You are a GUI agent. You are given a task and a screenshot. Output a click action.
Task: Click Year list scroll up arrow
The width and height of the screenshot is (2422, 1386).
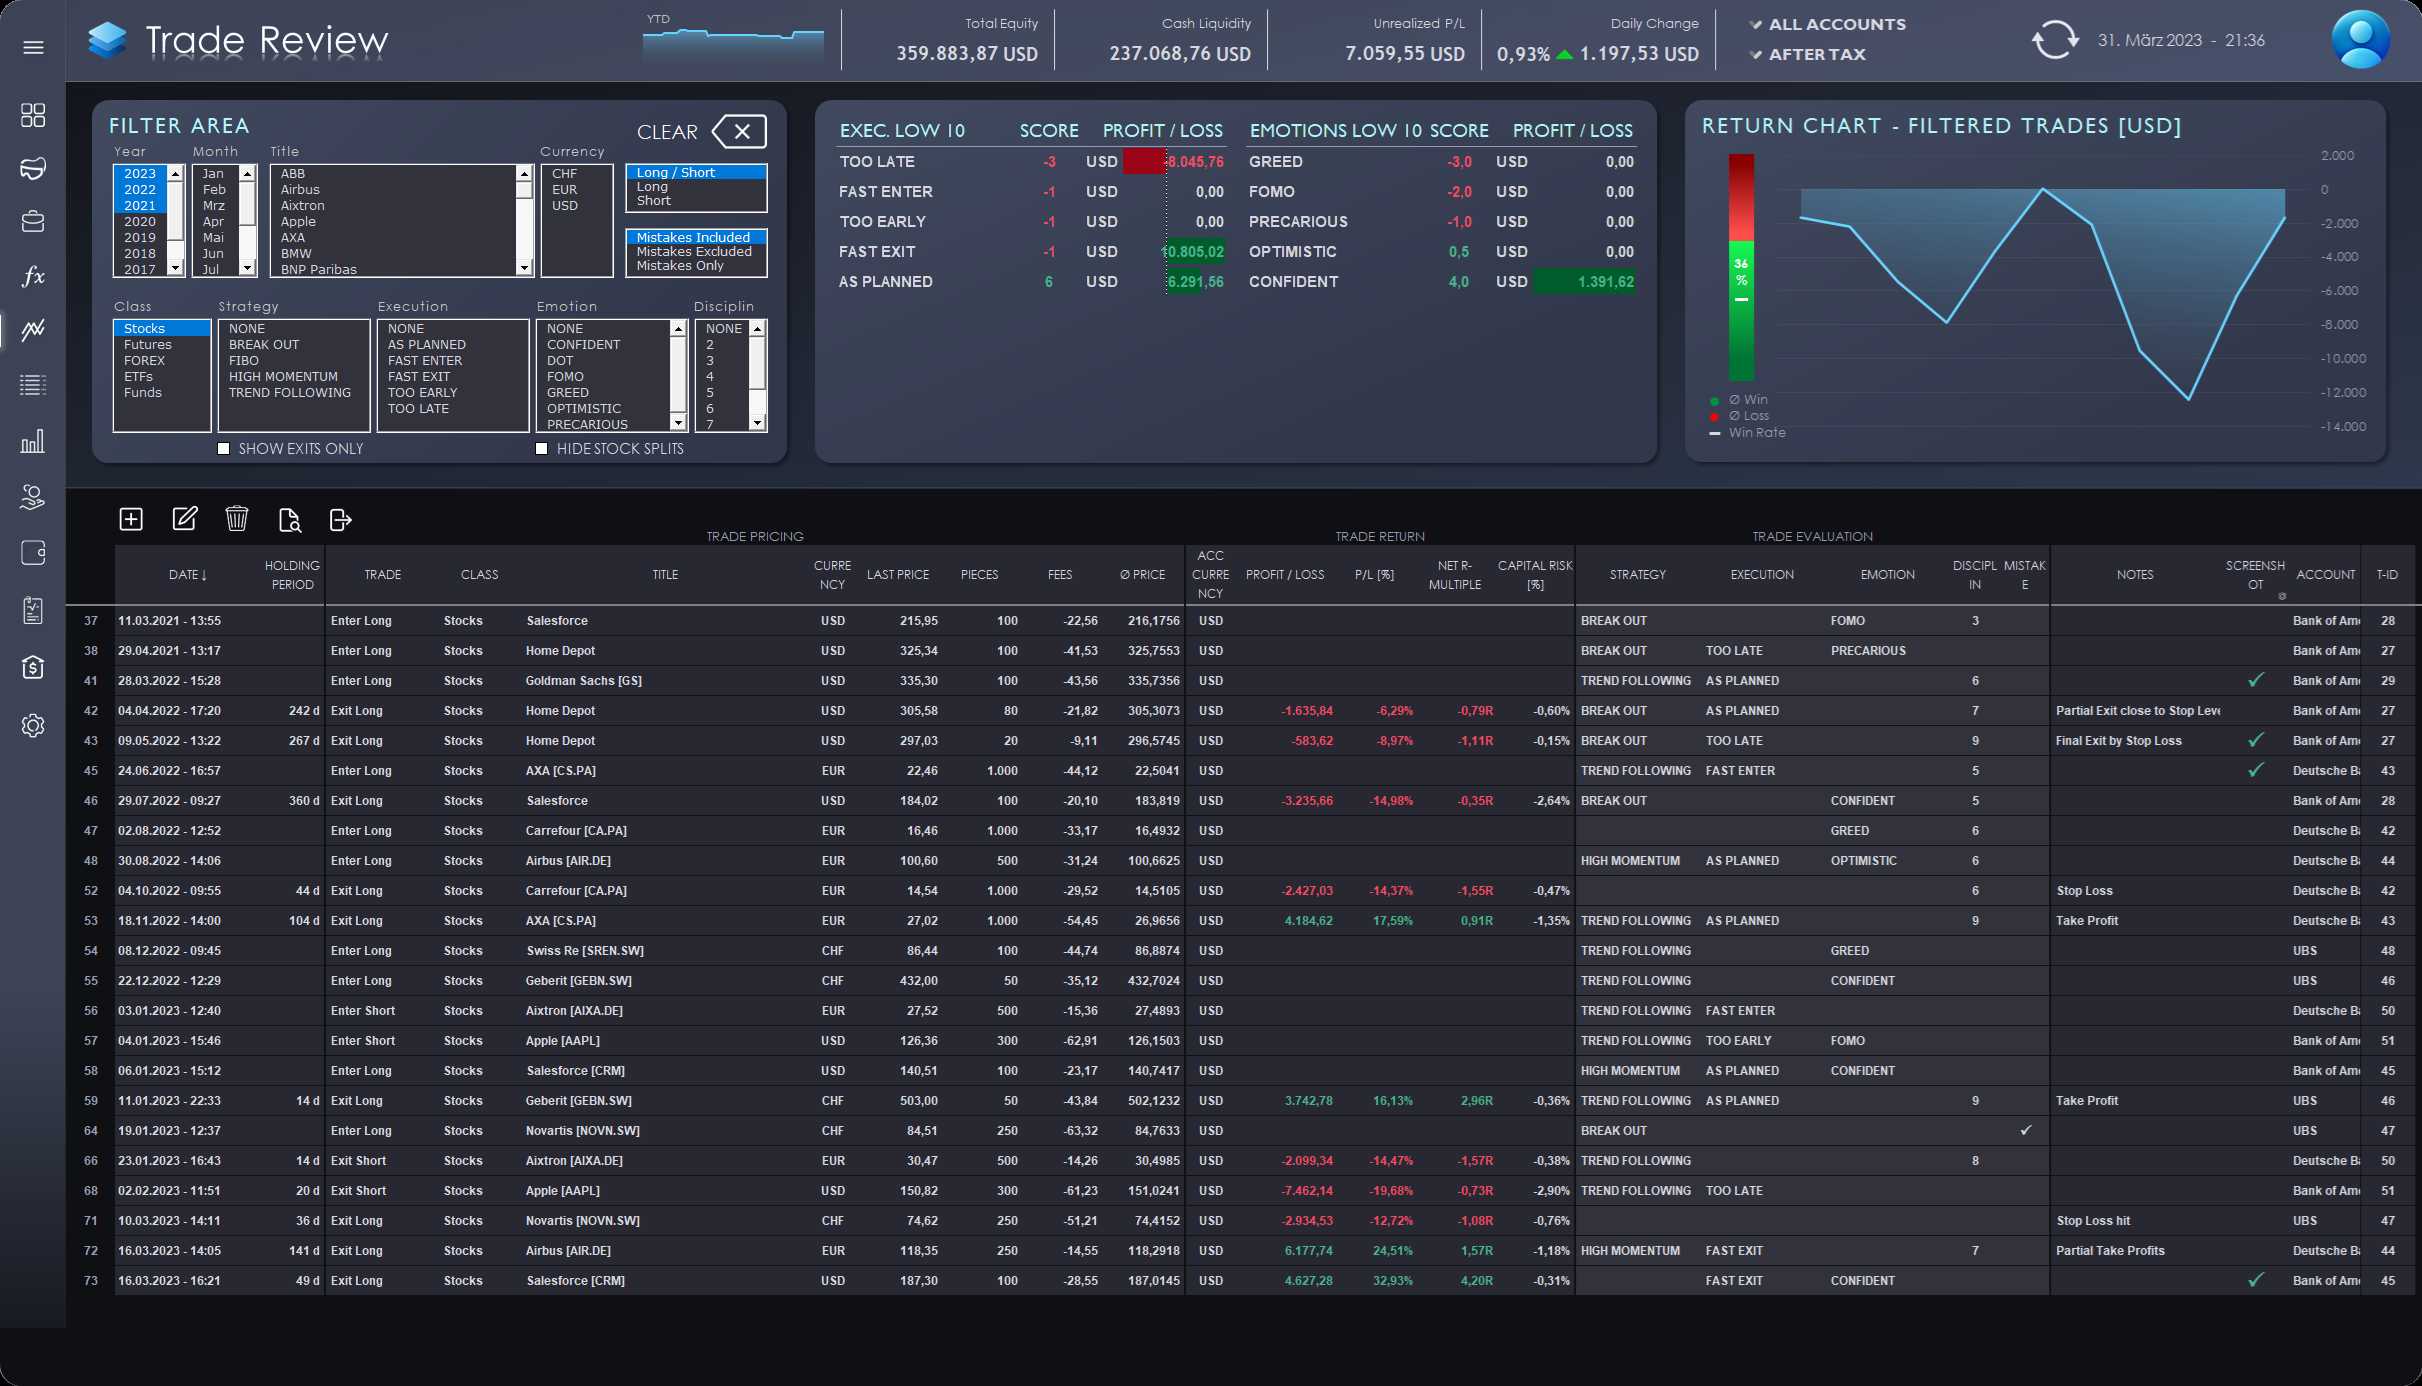click(176, 174)
